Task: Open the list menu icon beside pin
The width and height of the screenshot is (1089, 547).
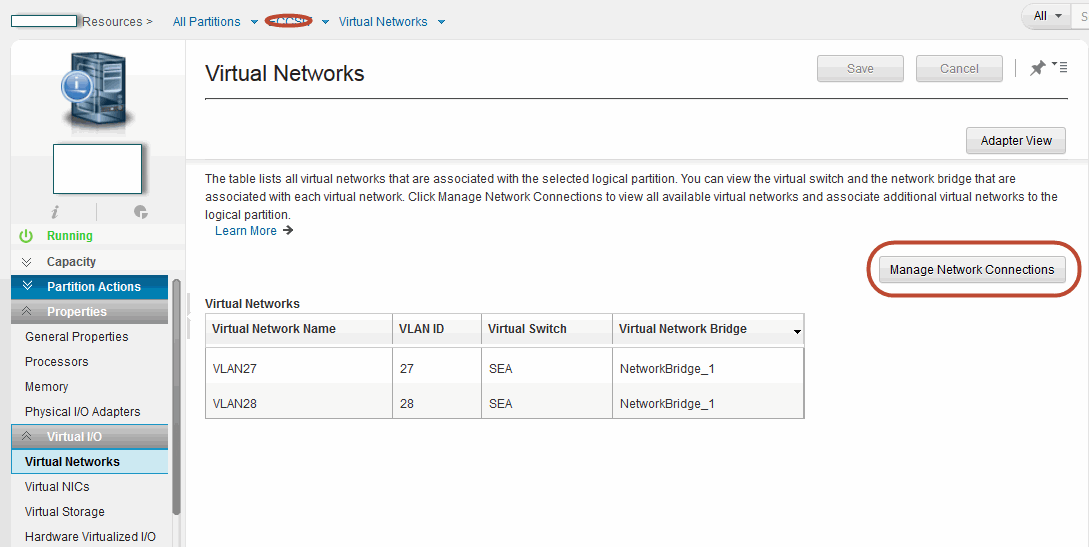Action: [1059, 67]
